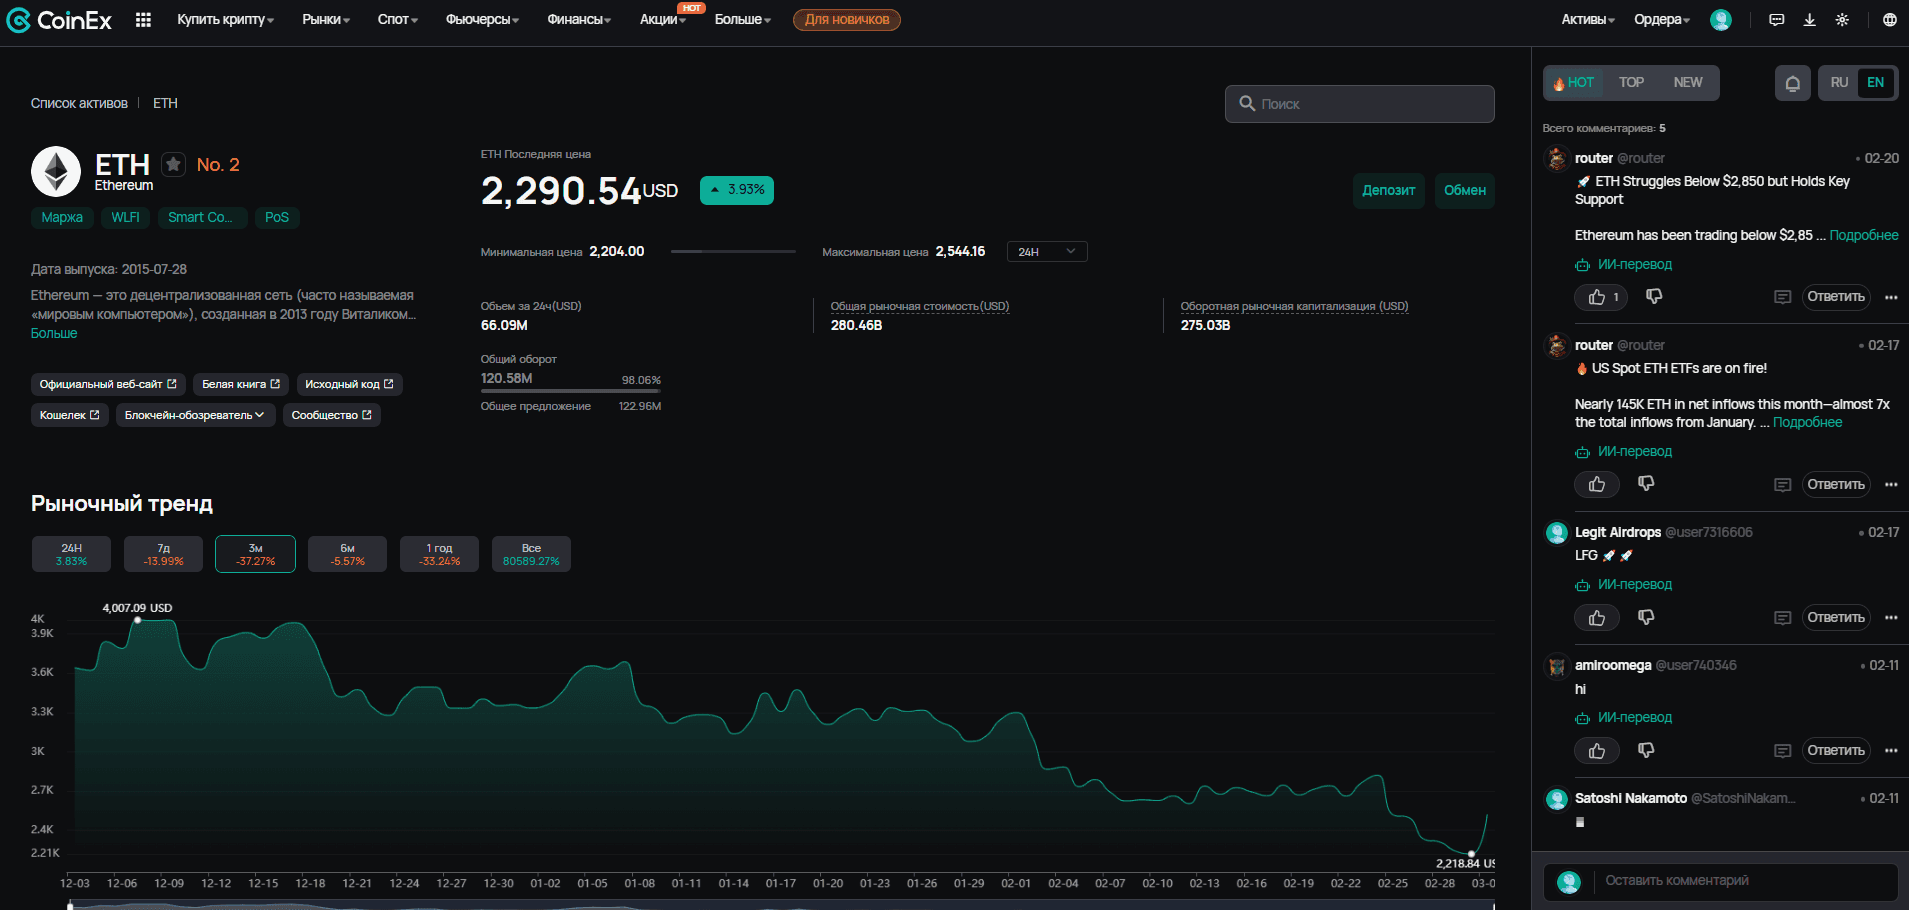The height and width of the screenshot is (910, 1909).
Task: Click the Ethereum coin logo
Action: (x=56, y=171)
